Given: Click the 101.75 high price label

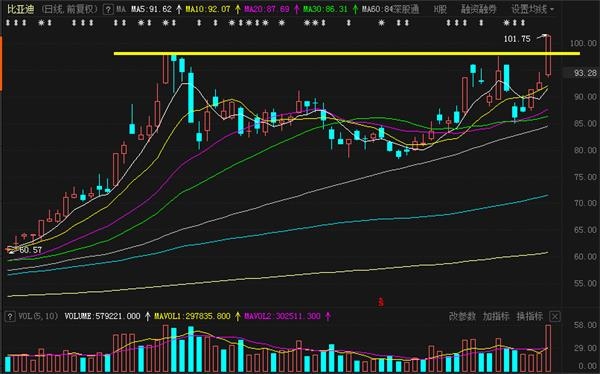Looking at the screenshot, I should (x=517, y=39).
